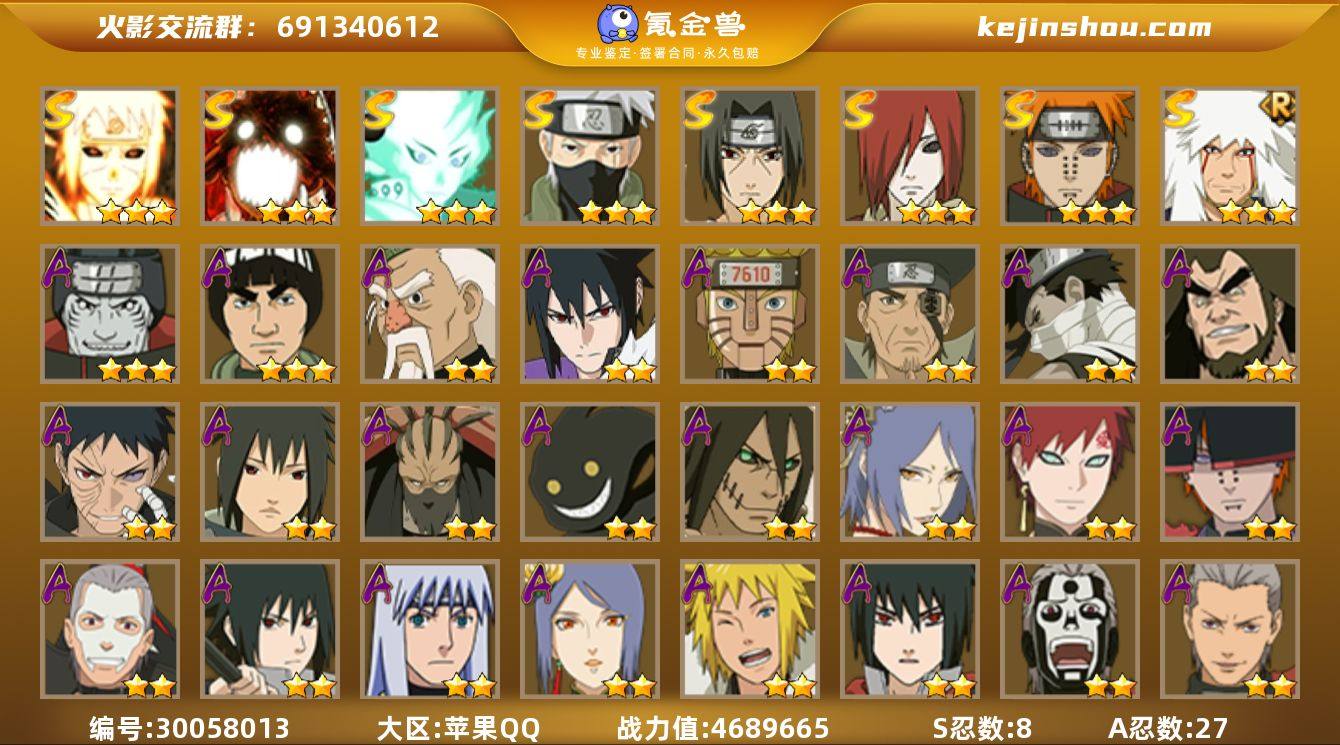Click the group number 691340612
The width and height of the screenshot is (1340, 745).
(x=358, y=27)
